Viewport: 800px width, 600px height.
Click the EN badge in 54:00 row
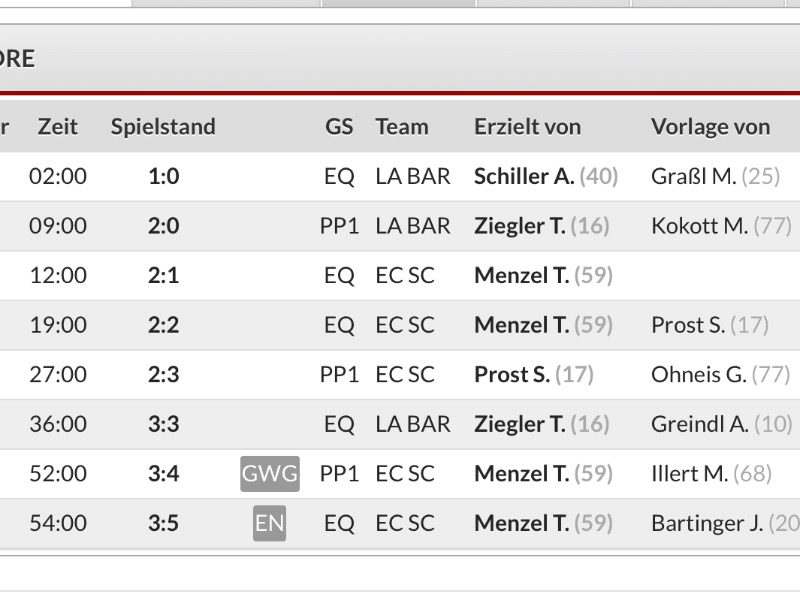[269, 523]
